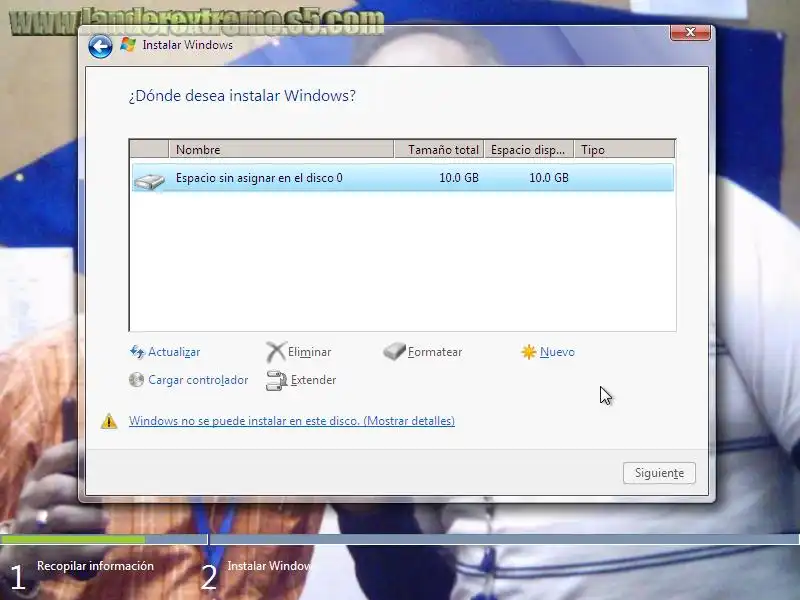
Task: Open Cargar controlador
Action: point(198,380)
